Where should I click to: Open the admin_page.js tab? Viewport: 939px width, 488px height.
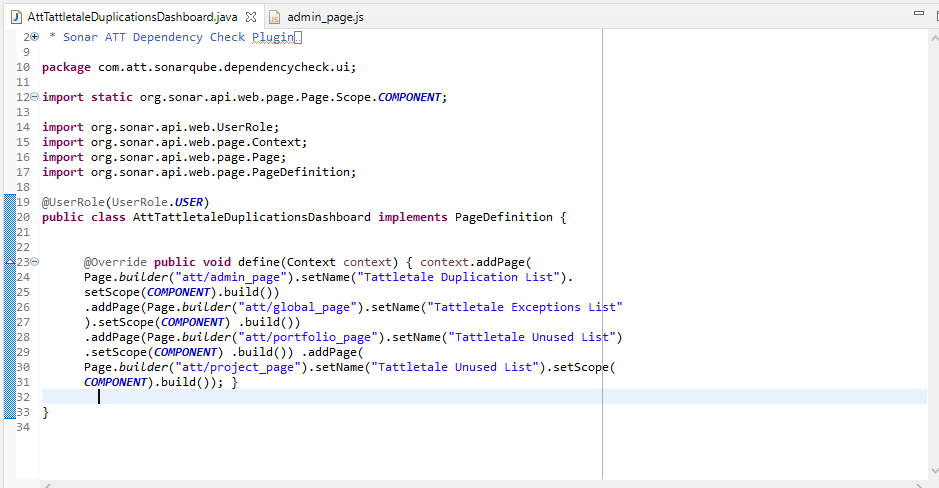[325, 17]
